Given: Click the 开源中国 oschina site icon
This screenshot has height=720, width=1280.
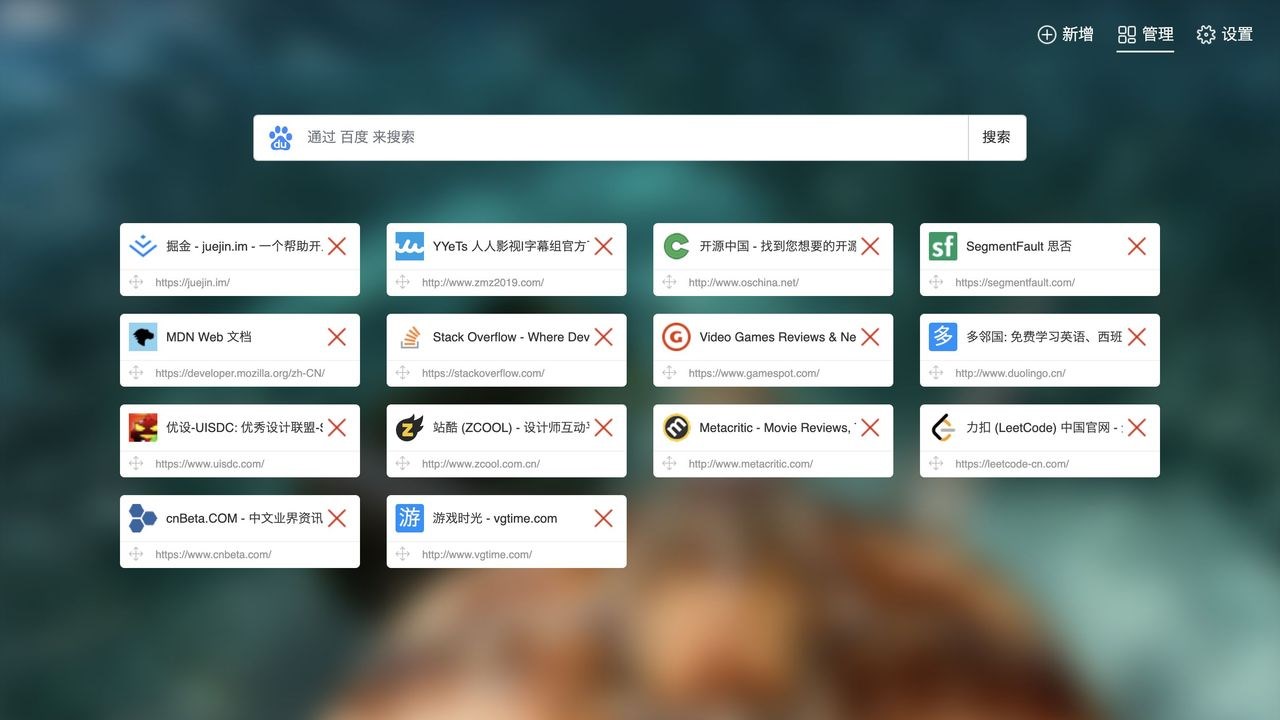Looking at the screenshot, I should (x=677, y=246).
